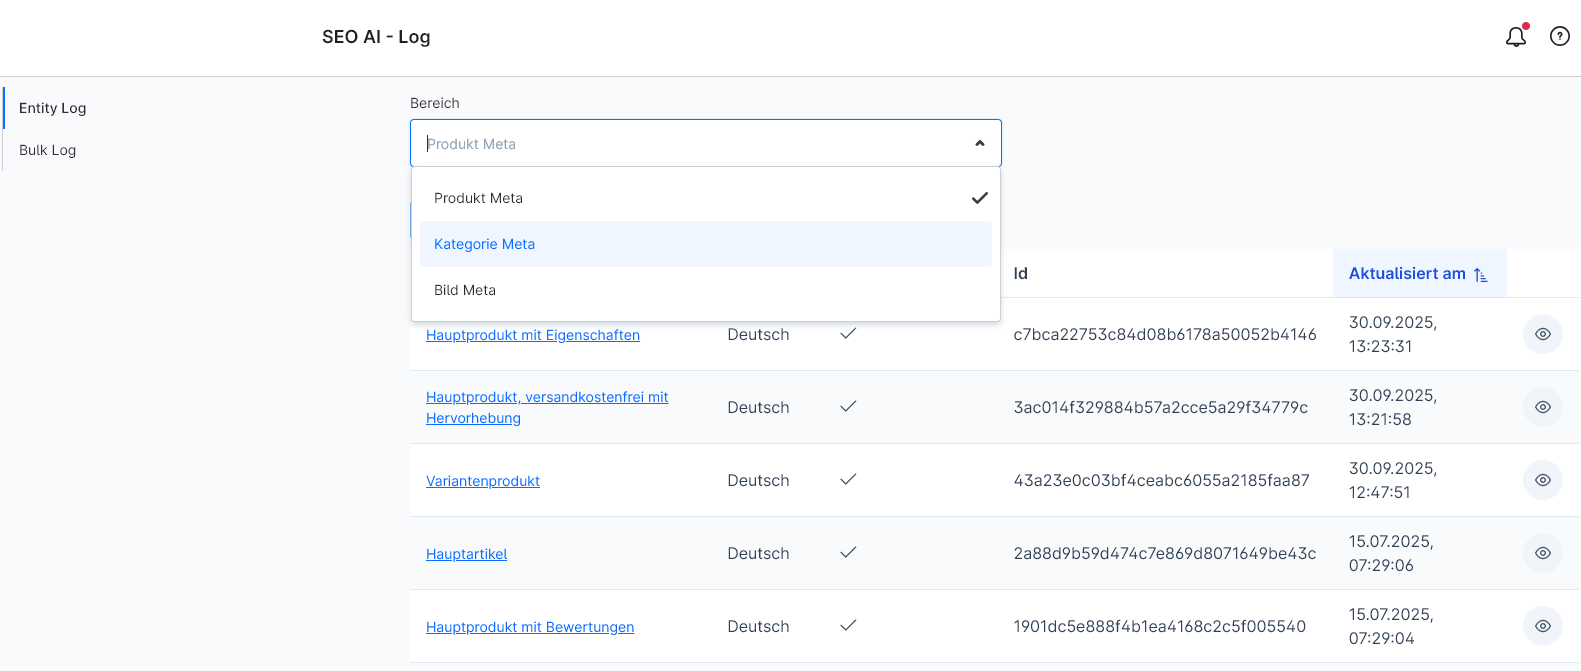
Task: Sort by Aktualisiert am column header
Action: [1406, 274]
